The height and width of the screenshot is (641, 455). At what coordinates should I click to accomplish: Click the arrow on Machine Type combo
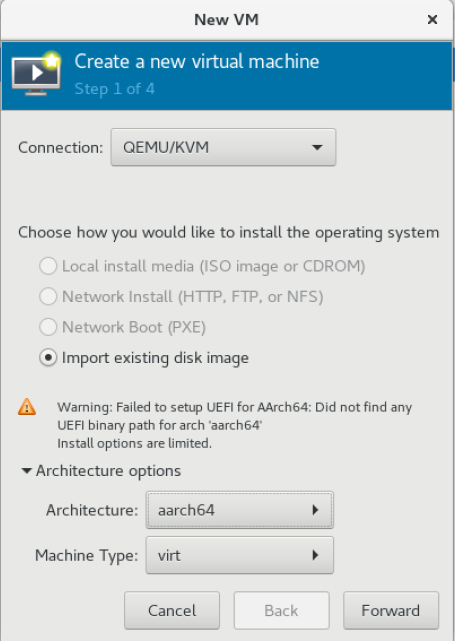(x=315, y=555)
